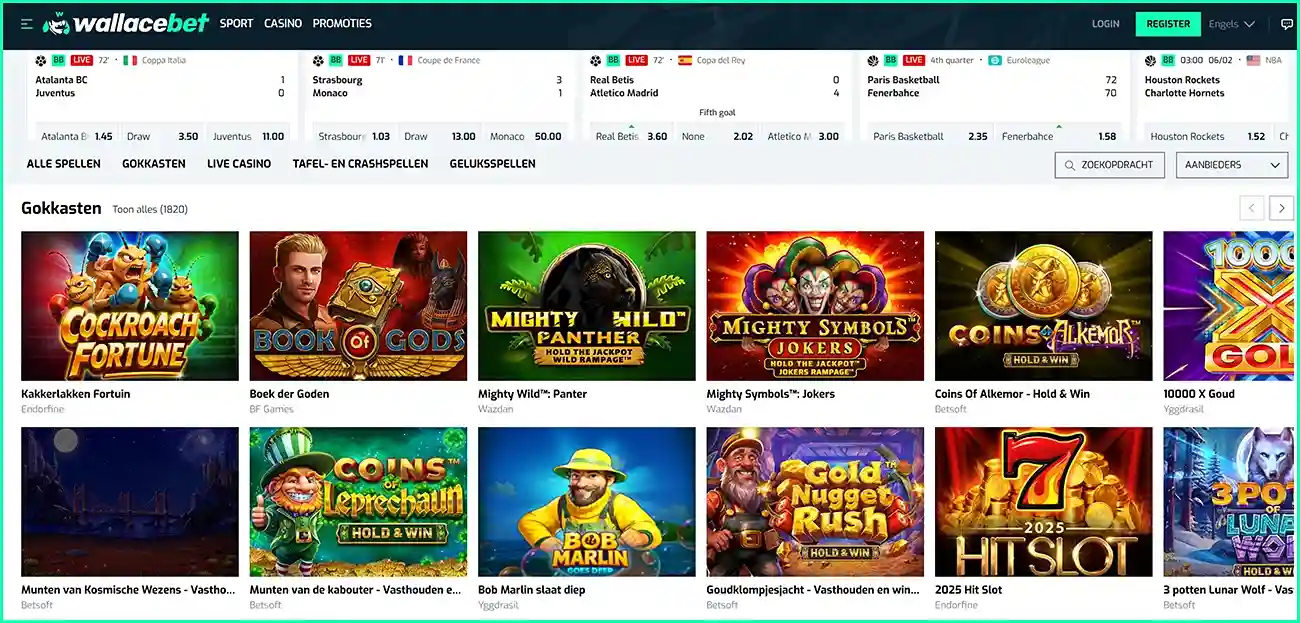The width and height of the screenshot is (1300, 623).
Task: Open 10000 X Goud game thumbnail
Action: (x=1228, y=306)
